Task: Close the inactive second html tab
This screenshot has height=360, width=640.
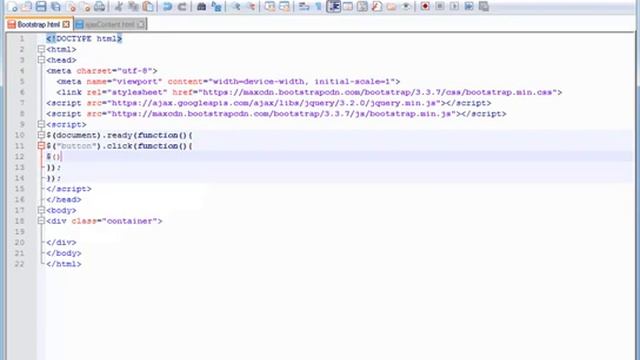Action: point(140,24)
